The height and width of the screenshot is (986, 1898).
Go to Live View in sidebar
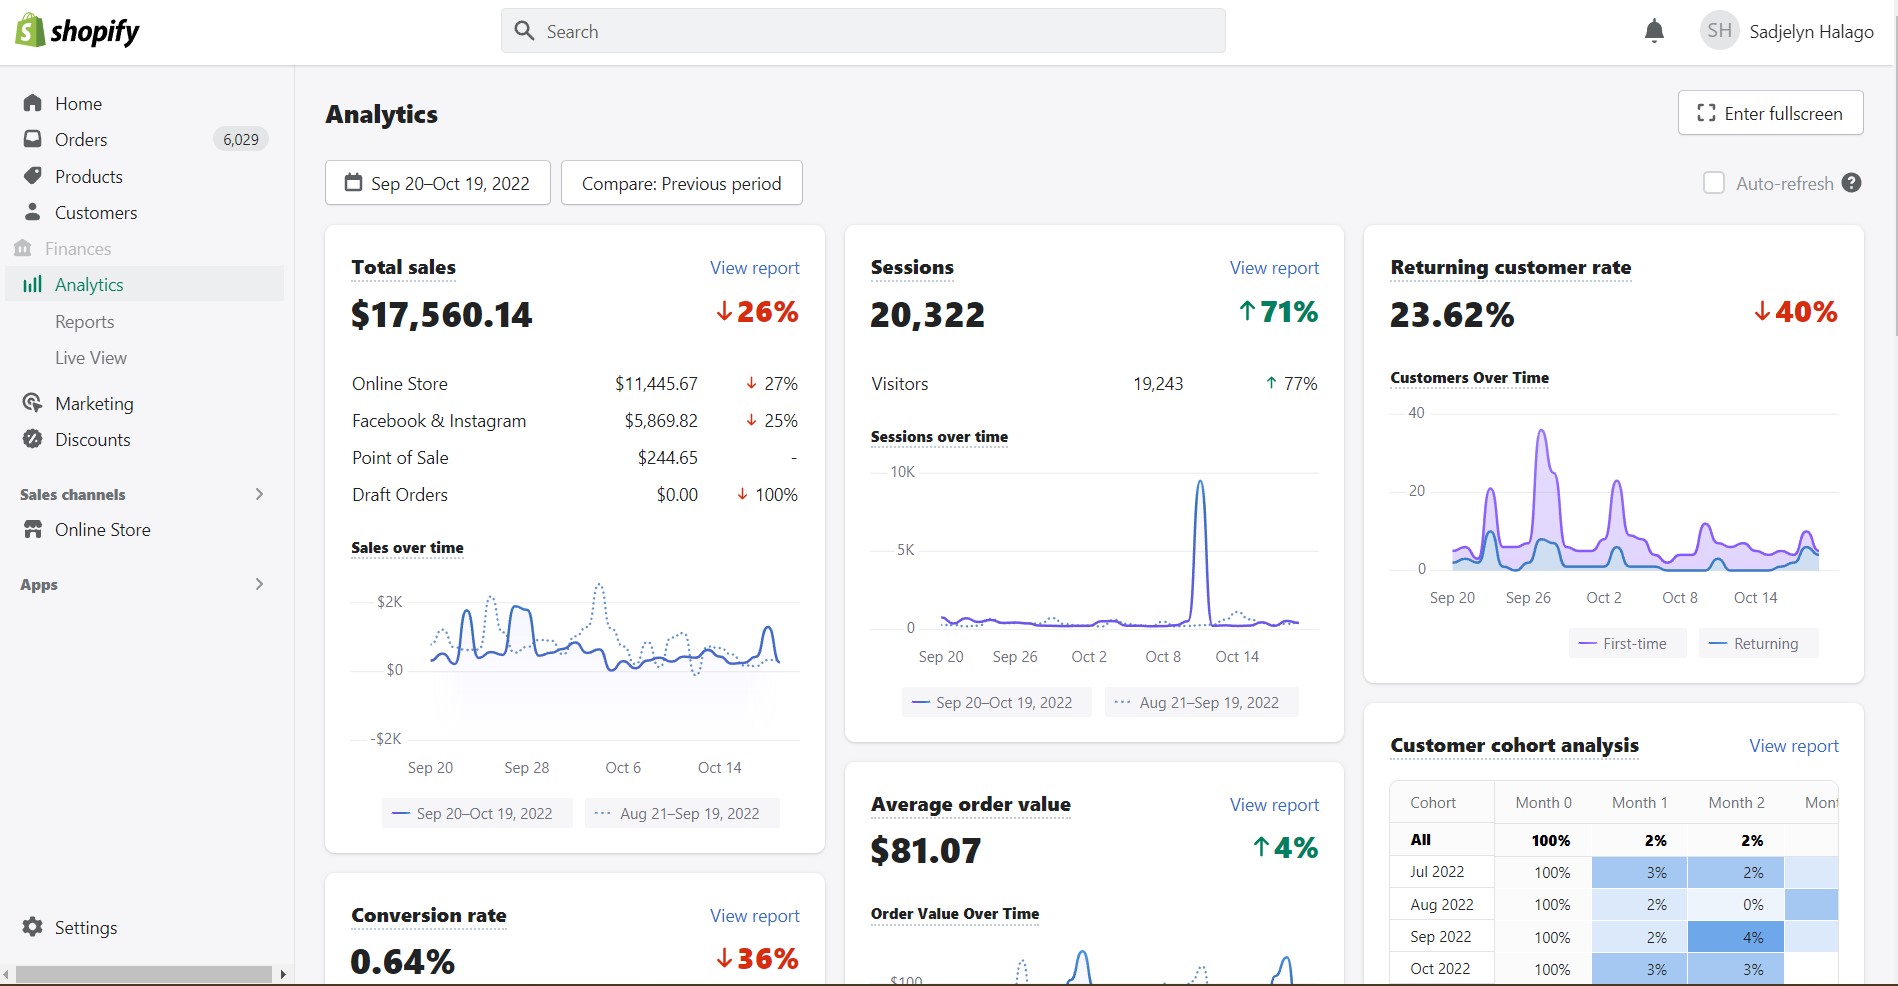[91, 357]
